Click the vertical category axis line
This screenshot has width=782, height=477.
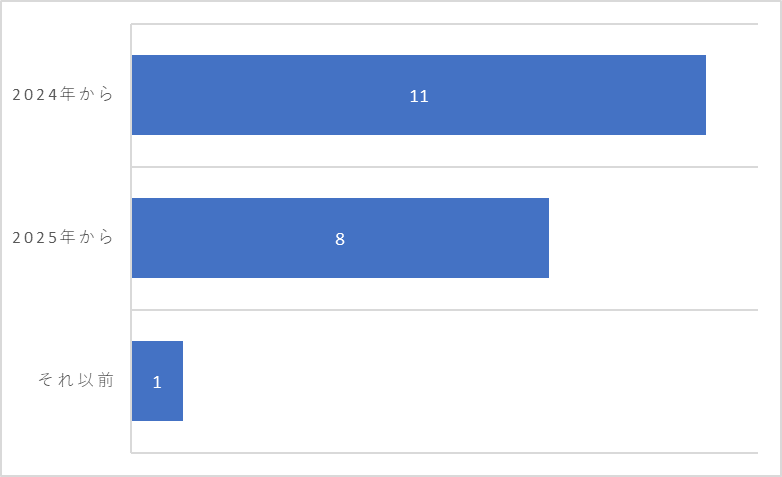pyautogui.click(x=131, y=238)
